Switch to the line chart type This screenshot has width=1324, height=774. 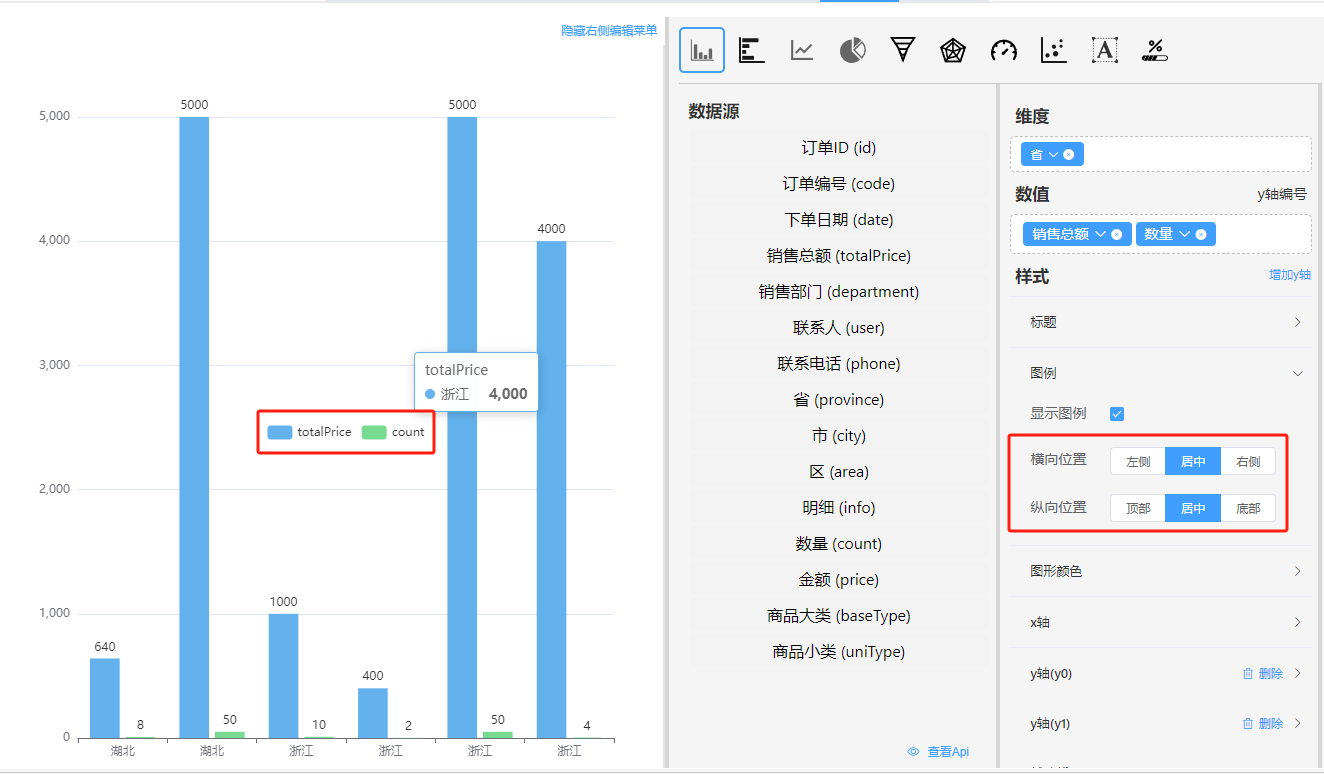pyautogui.click(x=802, y=50)
